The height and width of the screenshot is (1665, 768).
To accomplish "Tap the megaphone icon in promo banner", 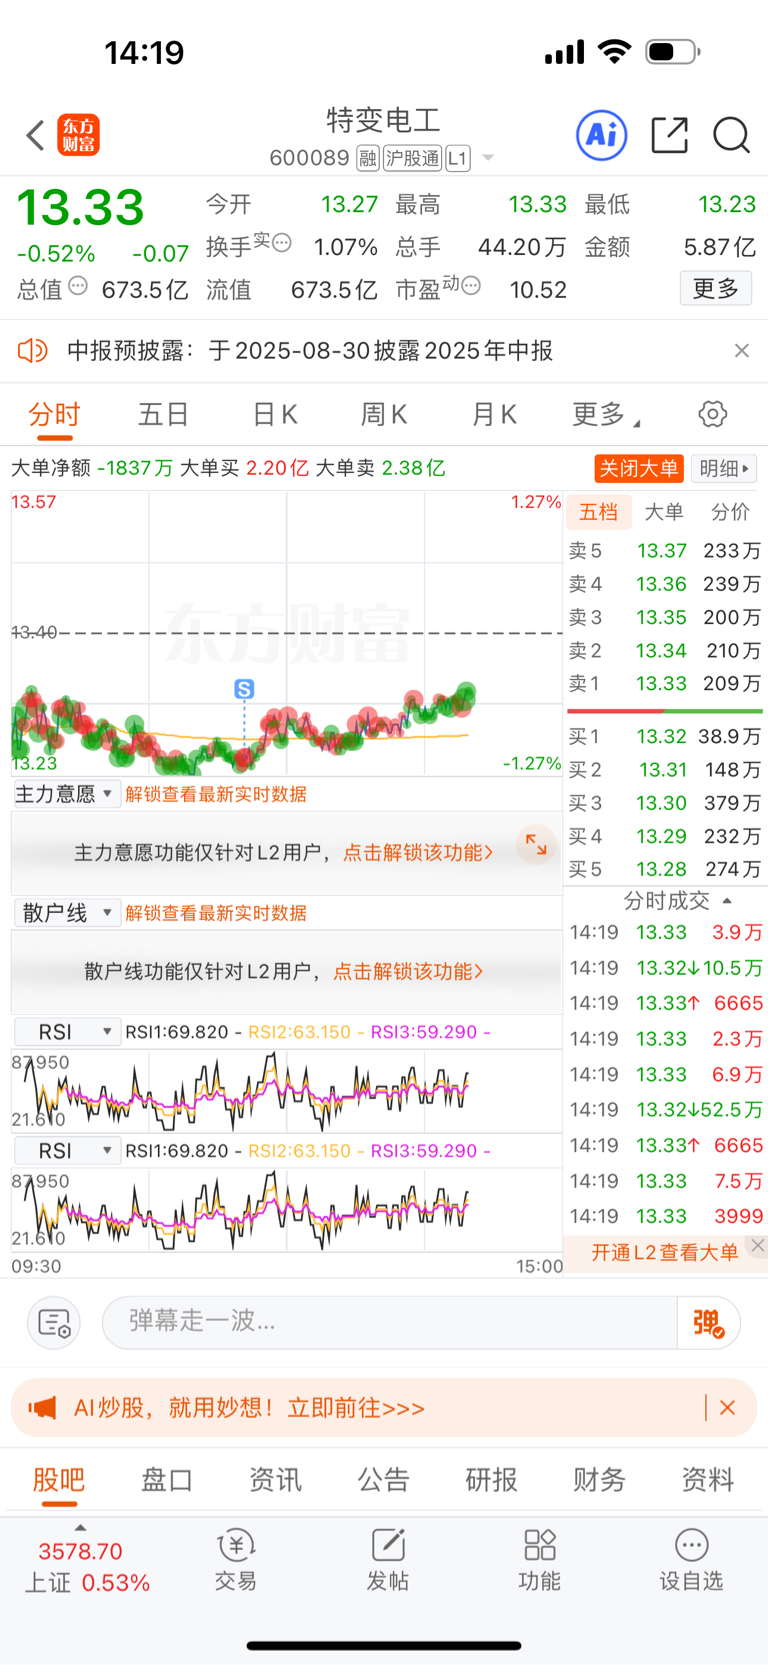I will tap(42, 1408).
